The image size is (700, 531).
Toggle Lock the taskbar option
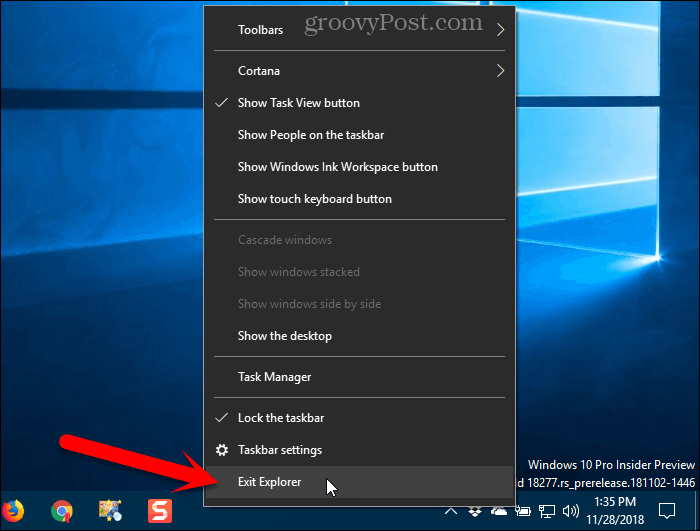[x=359, y=418]
